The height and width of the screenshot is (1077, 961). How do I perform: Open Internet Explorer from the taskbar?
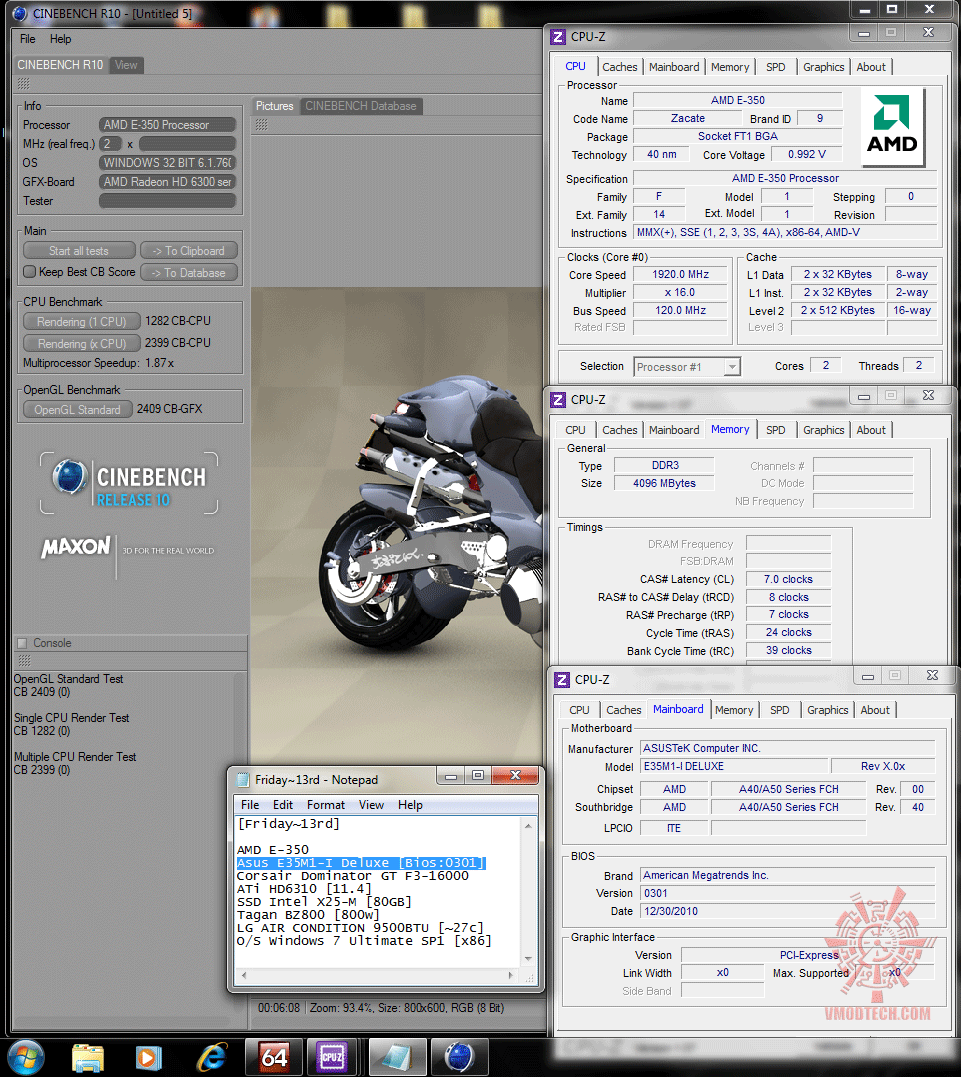(x=212, y=1058)
